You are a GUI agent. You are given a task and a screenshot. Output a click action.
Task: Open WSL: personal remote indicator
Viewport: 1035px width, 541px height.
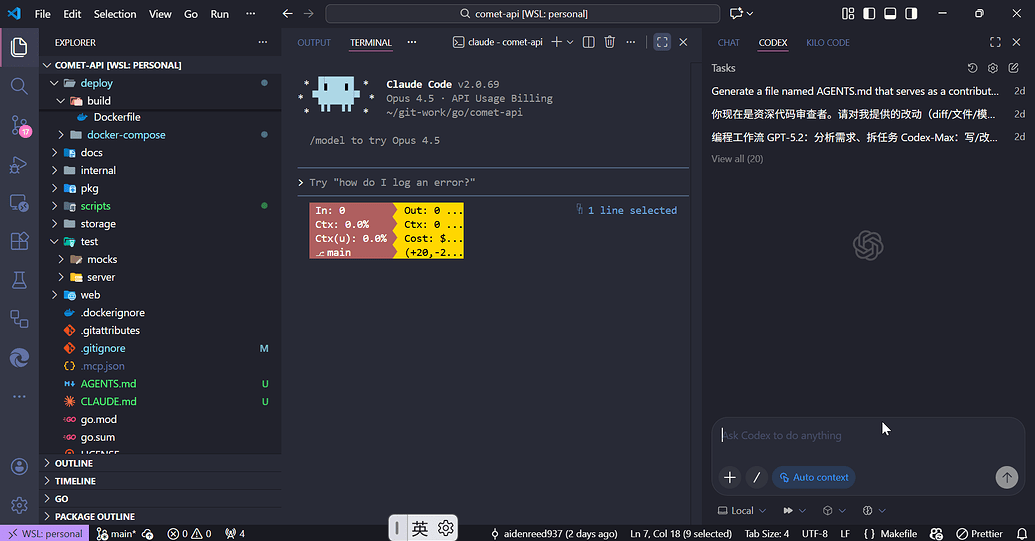pos(45,534)
